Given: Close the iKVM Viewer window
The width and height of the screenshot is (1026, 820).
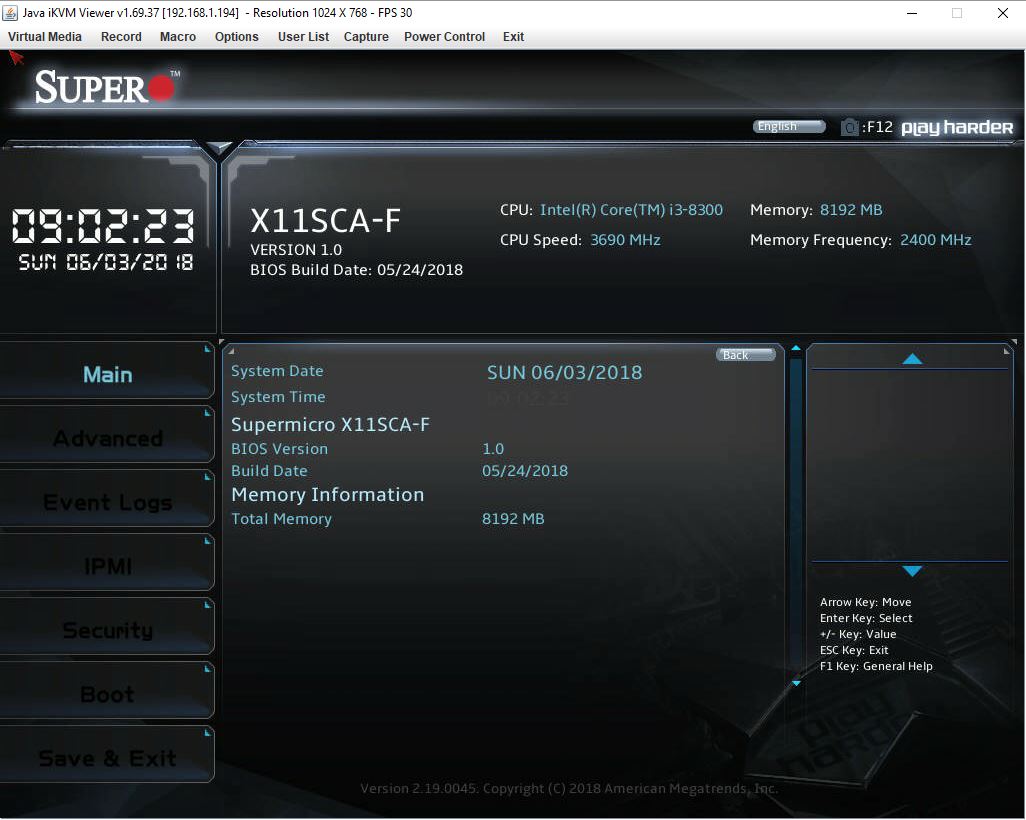Looking at the screenshot, I should [x=1002, y=13].
